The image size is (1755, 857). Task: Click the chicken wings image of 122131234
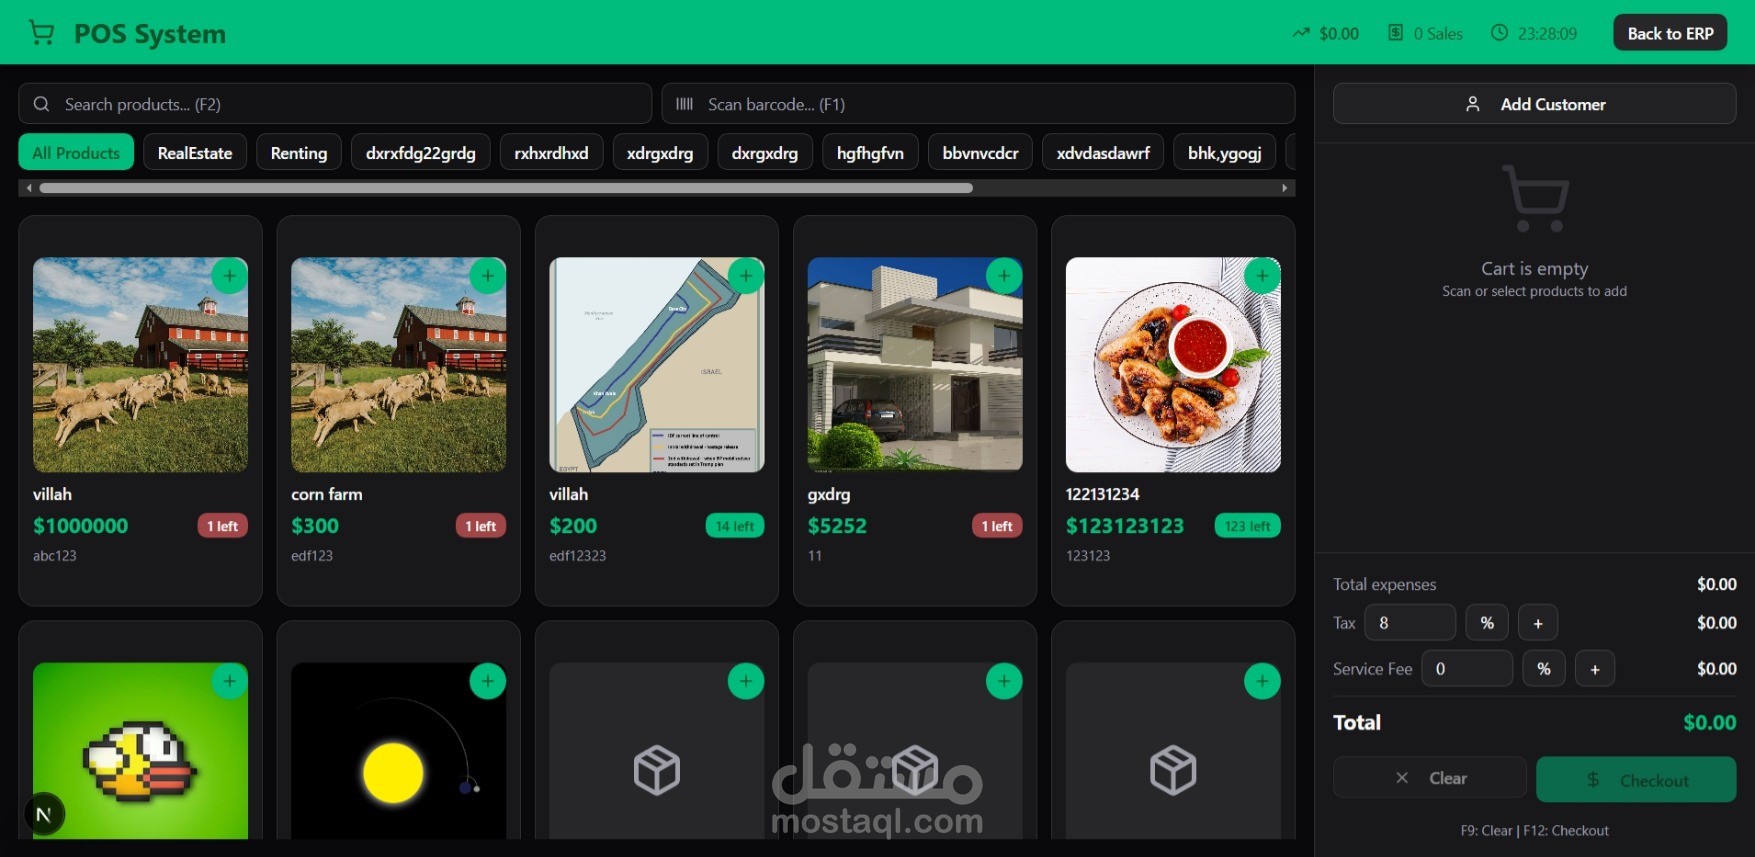pos(1173,365)
